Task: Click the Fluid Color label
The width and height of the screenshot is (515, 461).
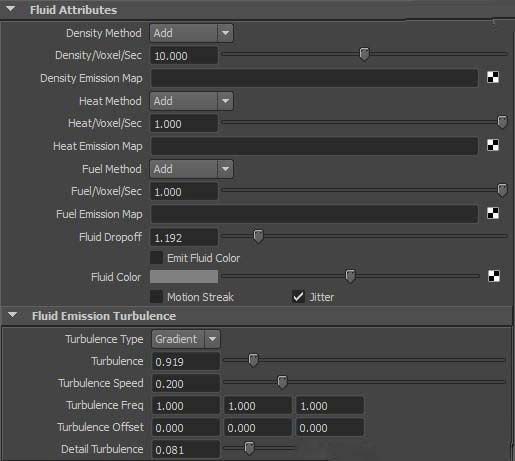Action: [116, 277]
